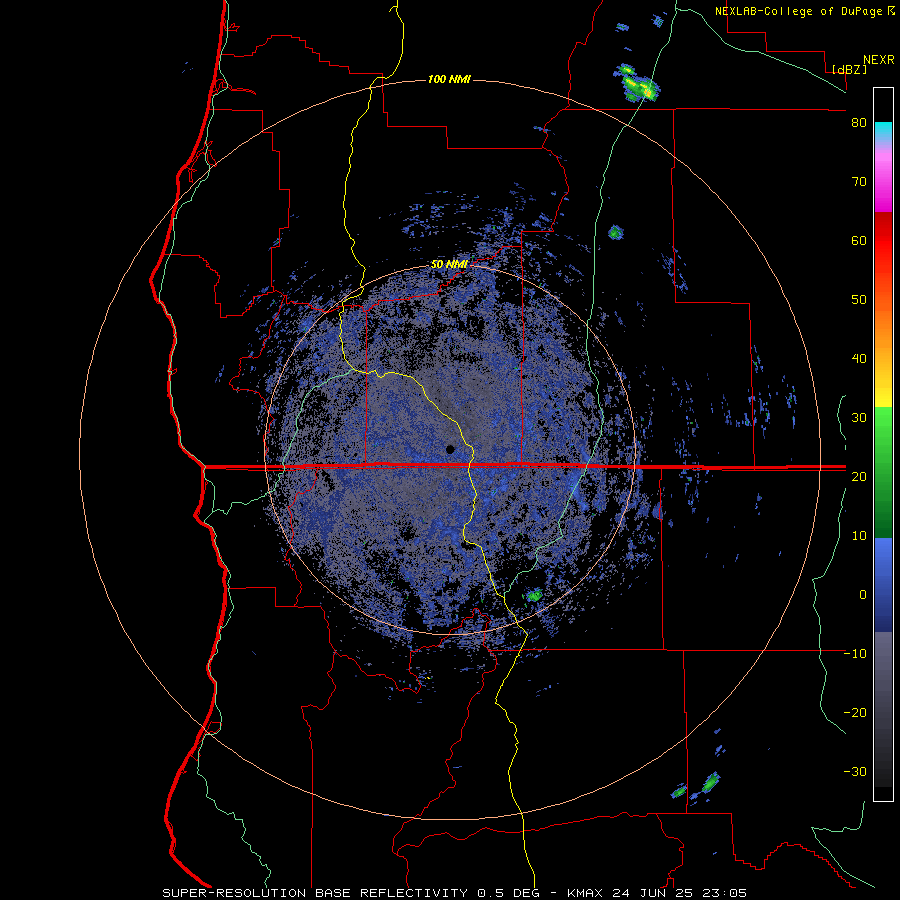Click the 20 value on the dBZ scale
Viewport: 900px width, 900px height.
859,477
